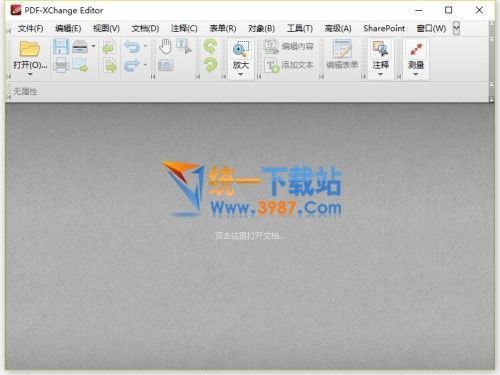The width and height of the screenshot is (500, 375).
Task: Expand dropdown arrow below 打开(O) button
Action: (x=30, y=74)
